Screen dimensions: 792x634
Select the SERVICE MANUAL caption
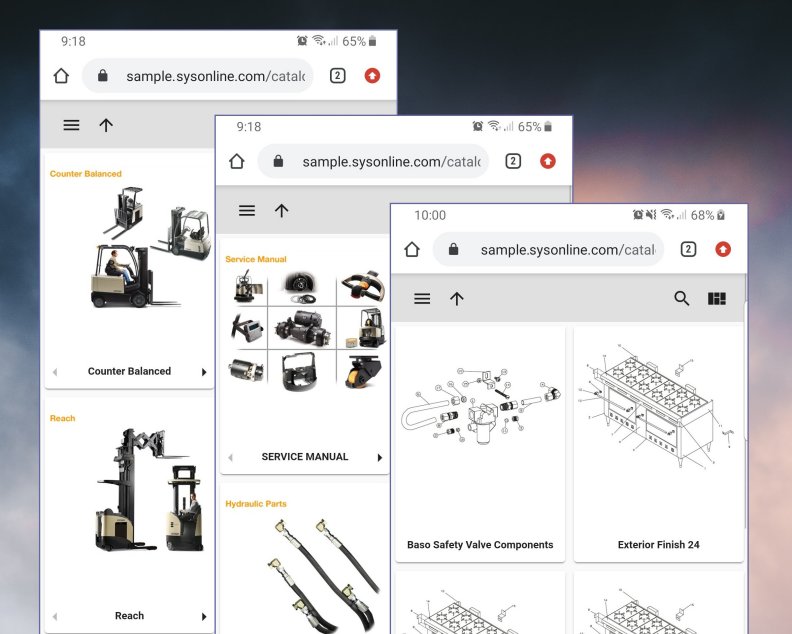coord(305,457)
